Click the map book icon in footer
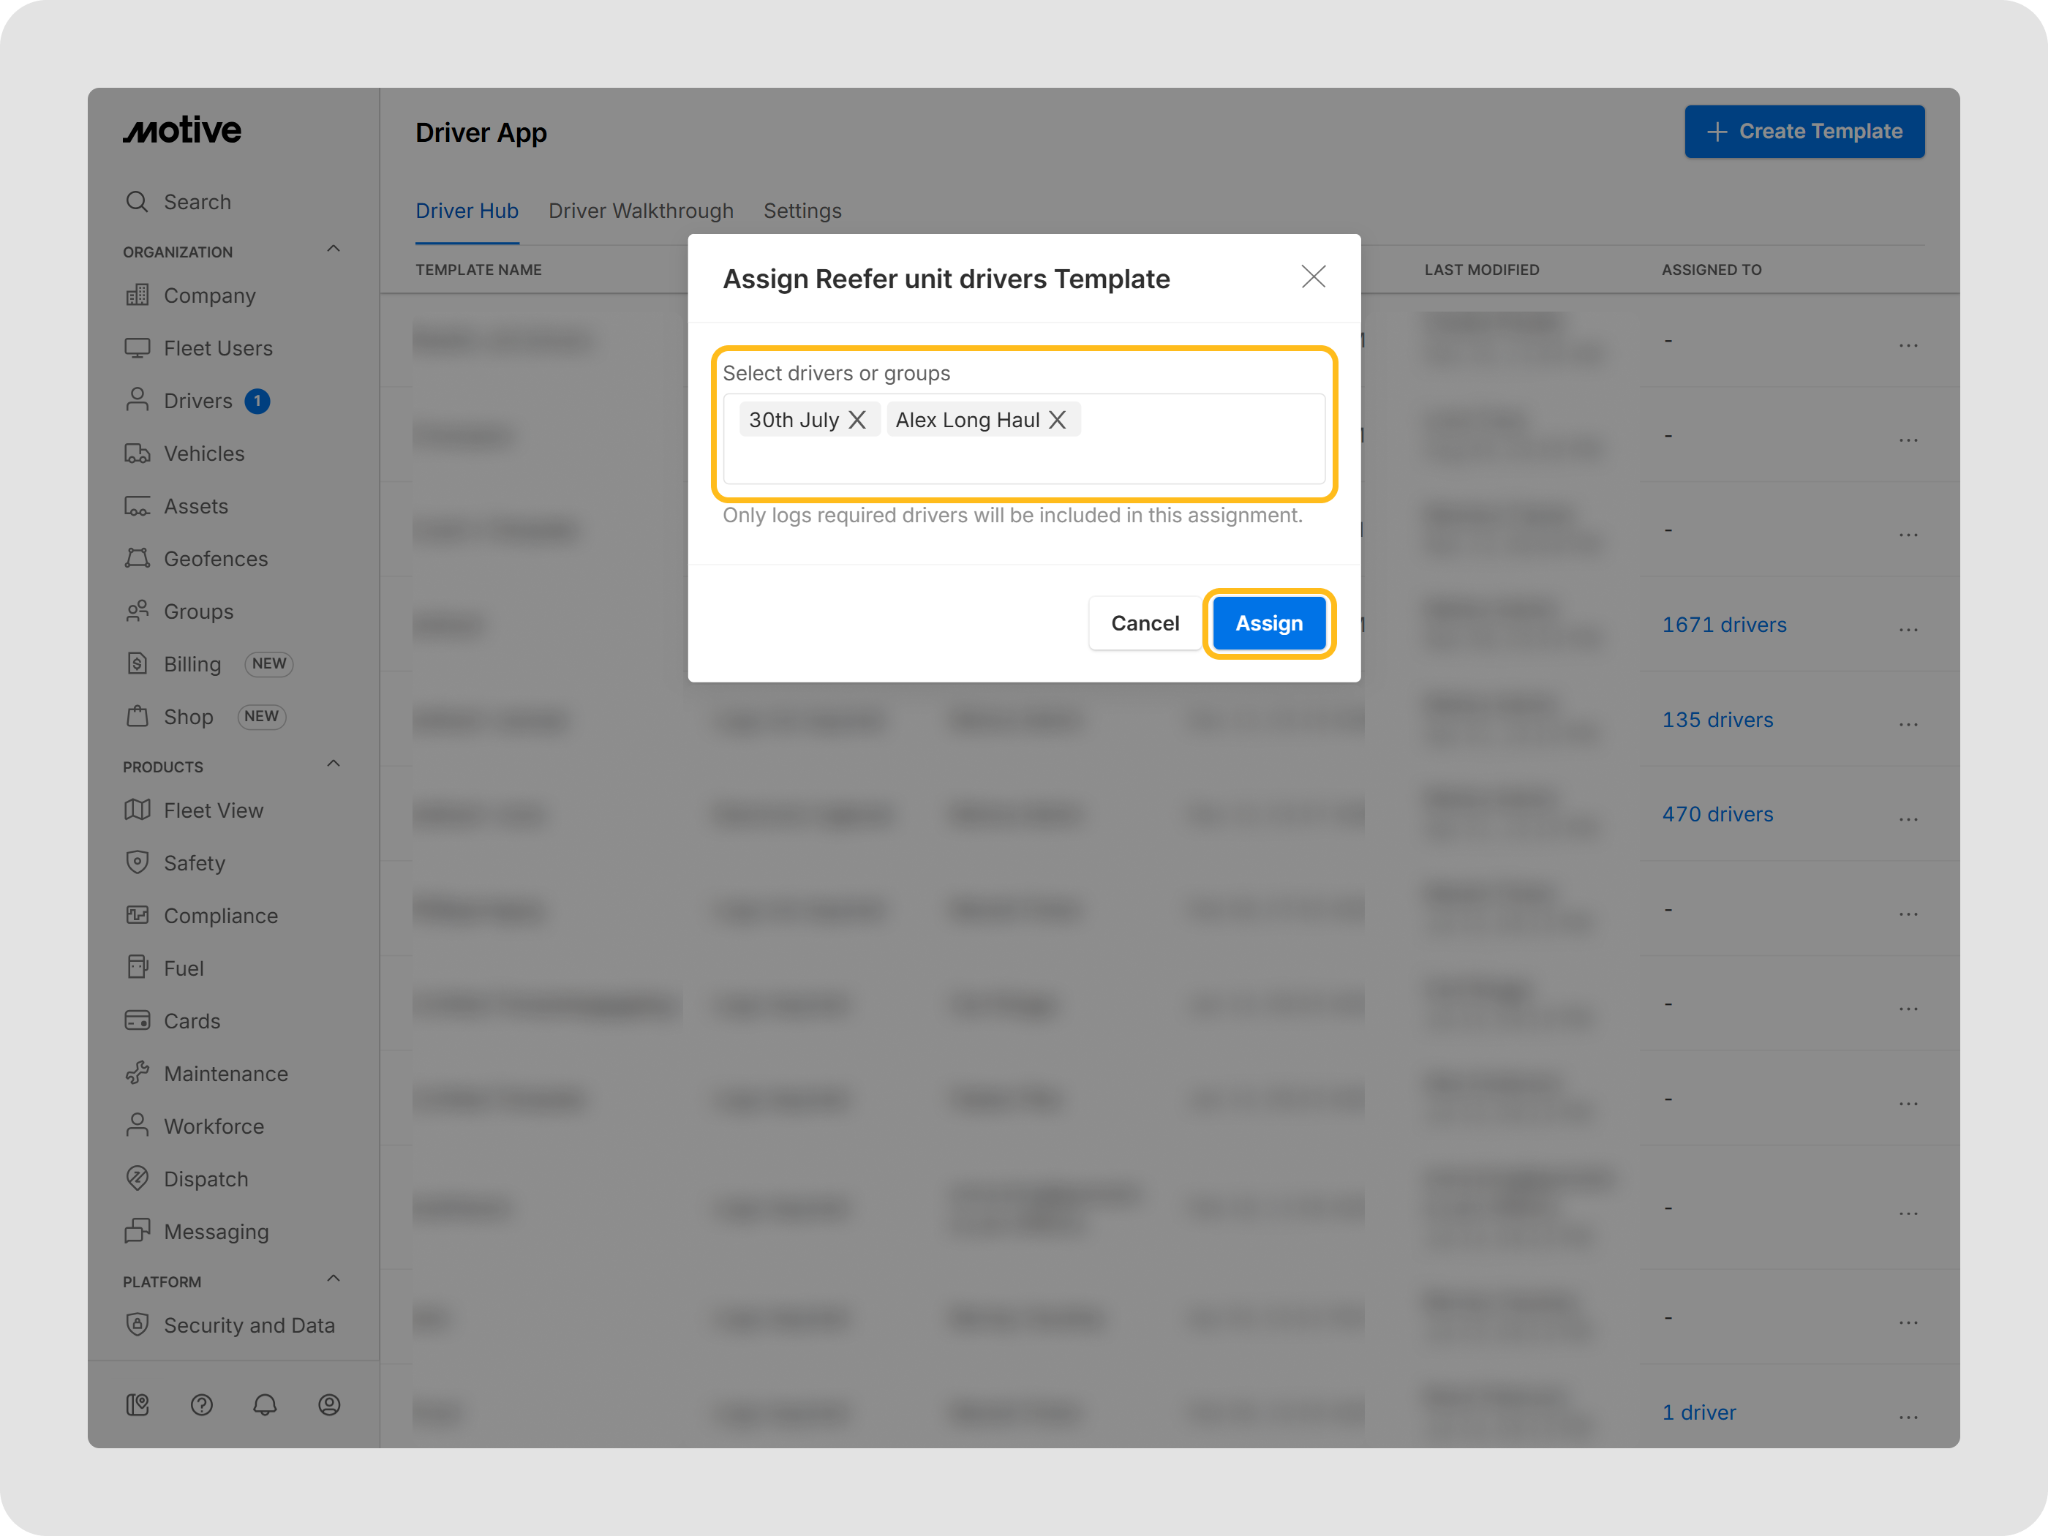 click(x=138, y=1405)
